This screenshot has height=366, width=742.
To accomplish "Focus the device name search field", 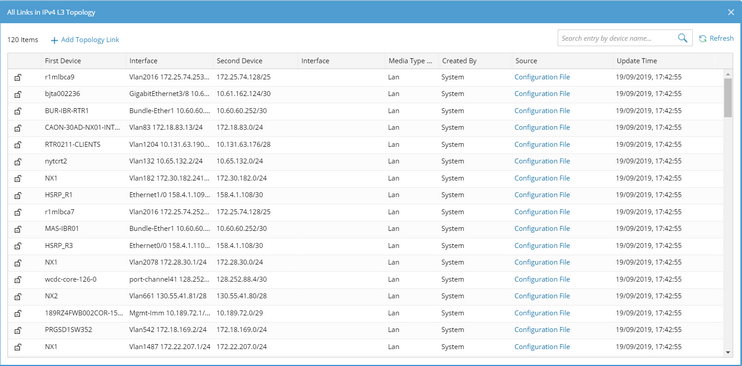I will [617, 38].
